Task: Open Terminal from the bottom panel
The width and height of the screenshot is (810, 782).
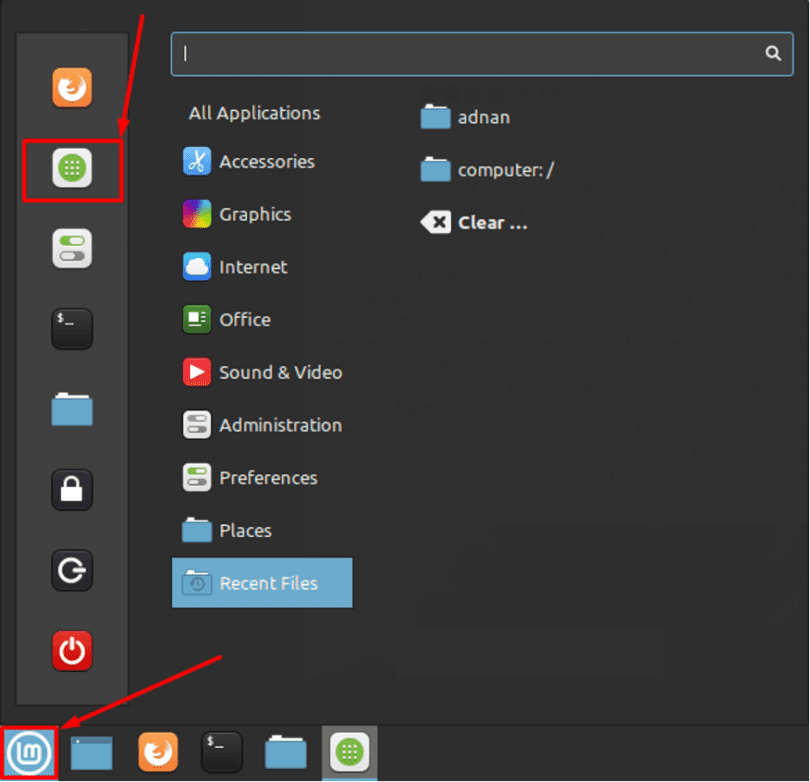Action: (222, 752)
